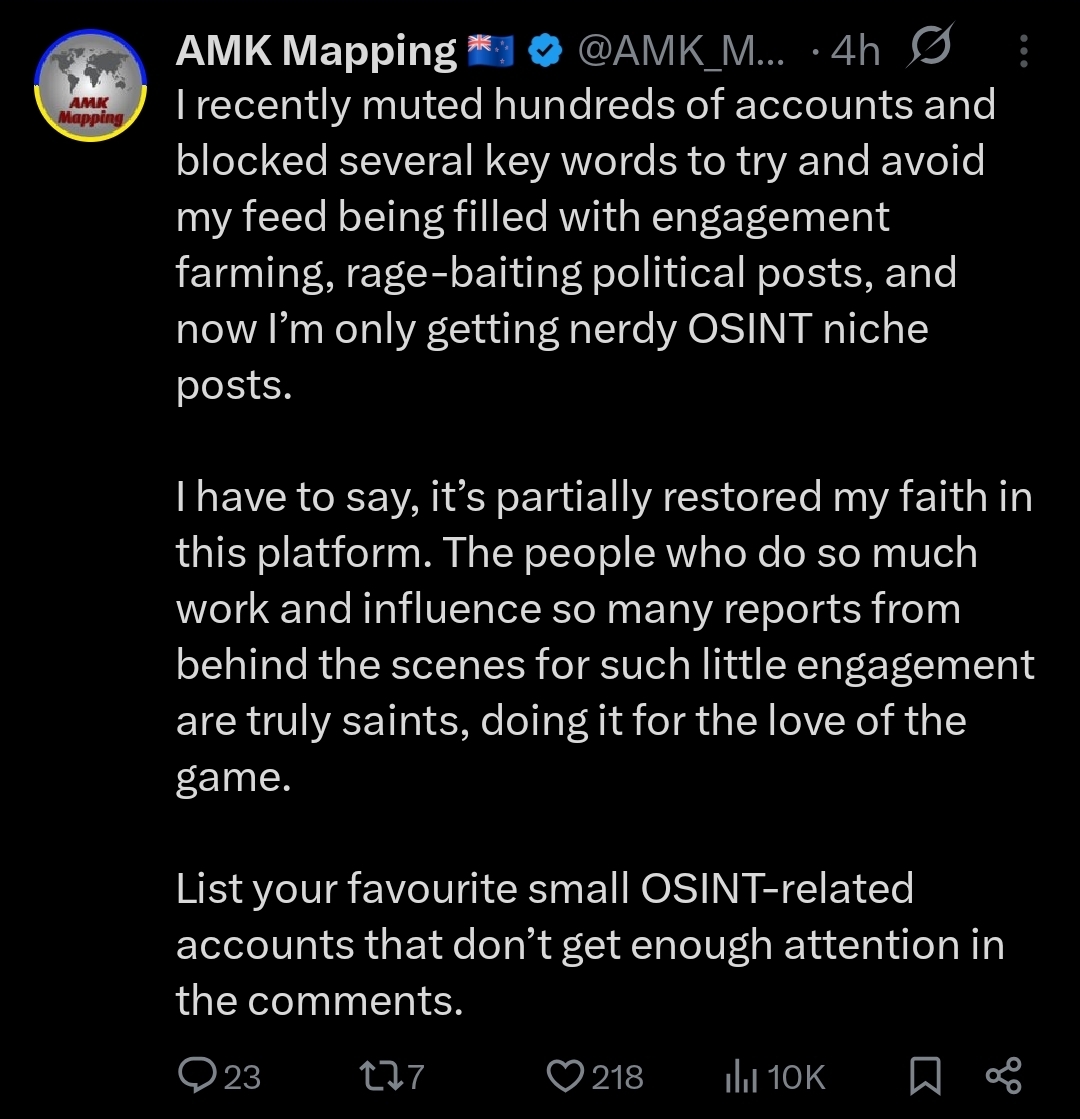Open the @AMK_M... handle link
Screen dimensions: 1080x1119
coord(681,50)
